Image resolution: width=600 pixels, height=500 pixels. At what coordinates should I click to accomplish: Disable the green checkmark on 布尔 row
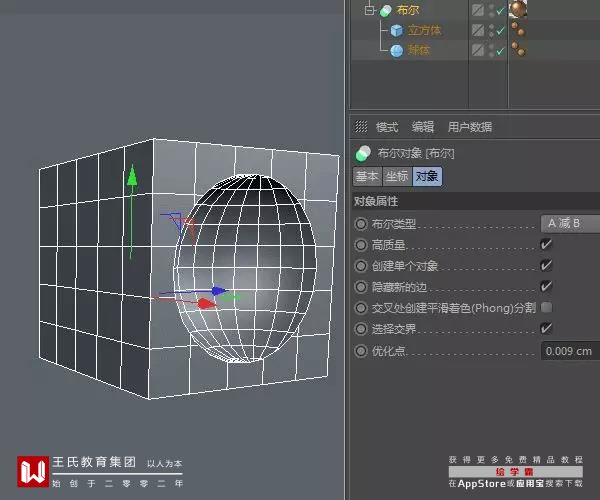pyautogui.click(x=500, y=11)
